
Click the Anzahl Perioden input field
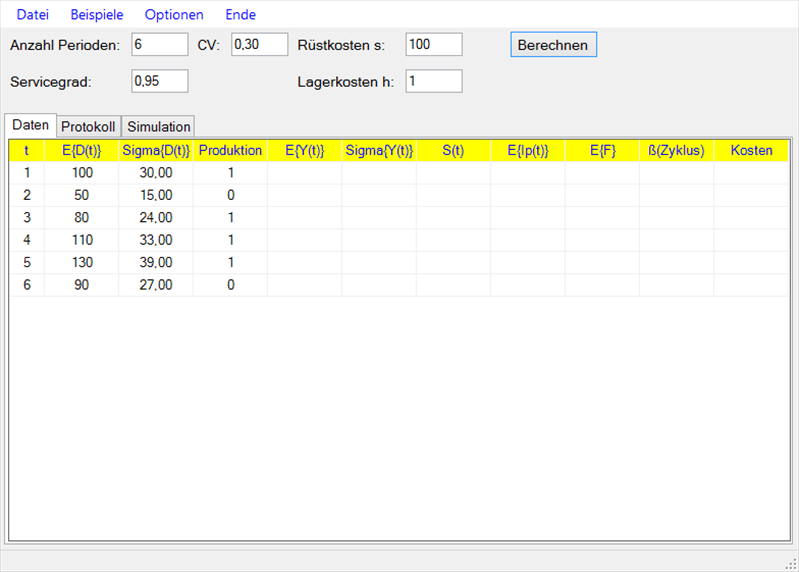coord(159,45)
